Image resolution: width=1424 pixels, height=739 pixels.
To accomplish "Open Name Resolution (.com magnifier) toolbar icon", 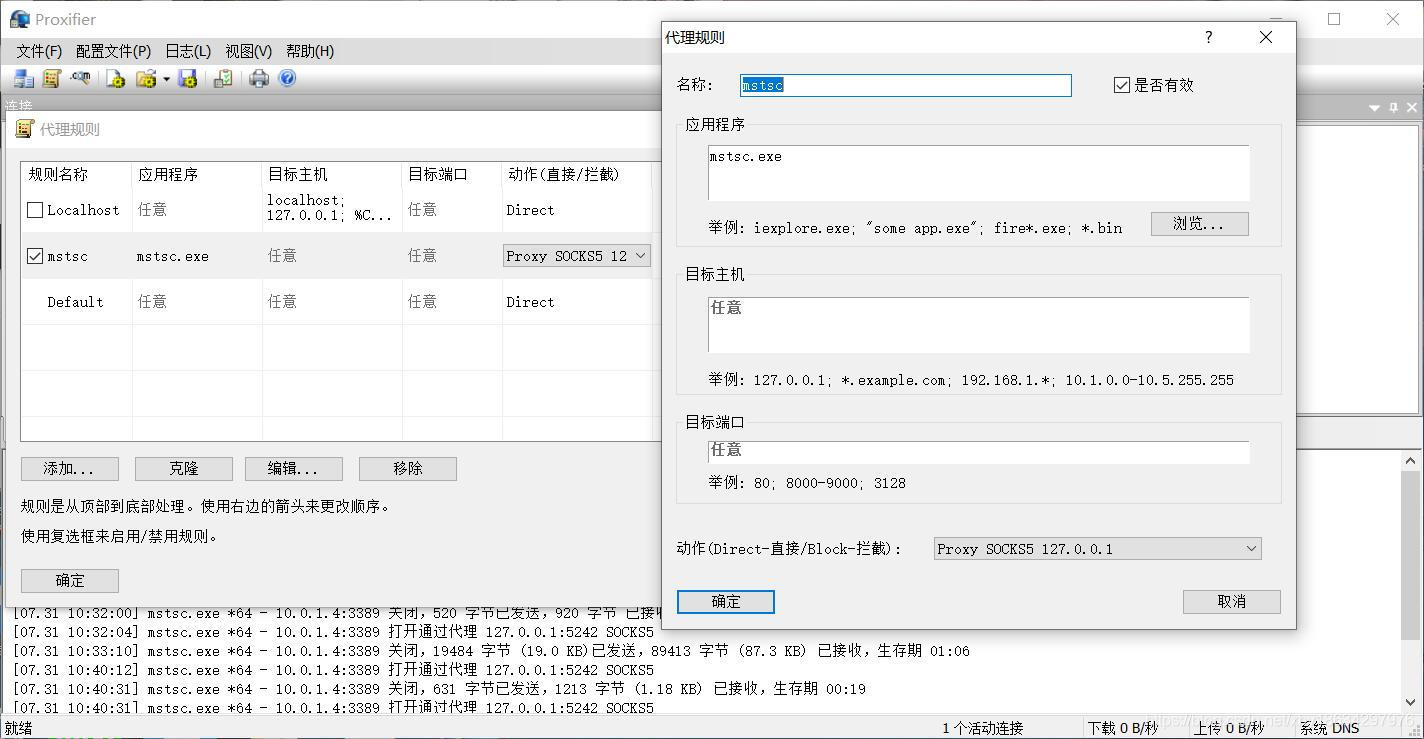I will pos(81,78).
